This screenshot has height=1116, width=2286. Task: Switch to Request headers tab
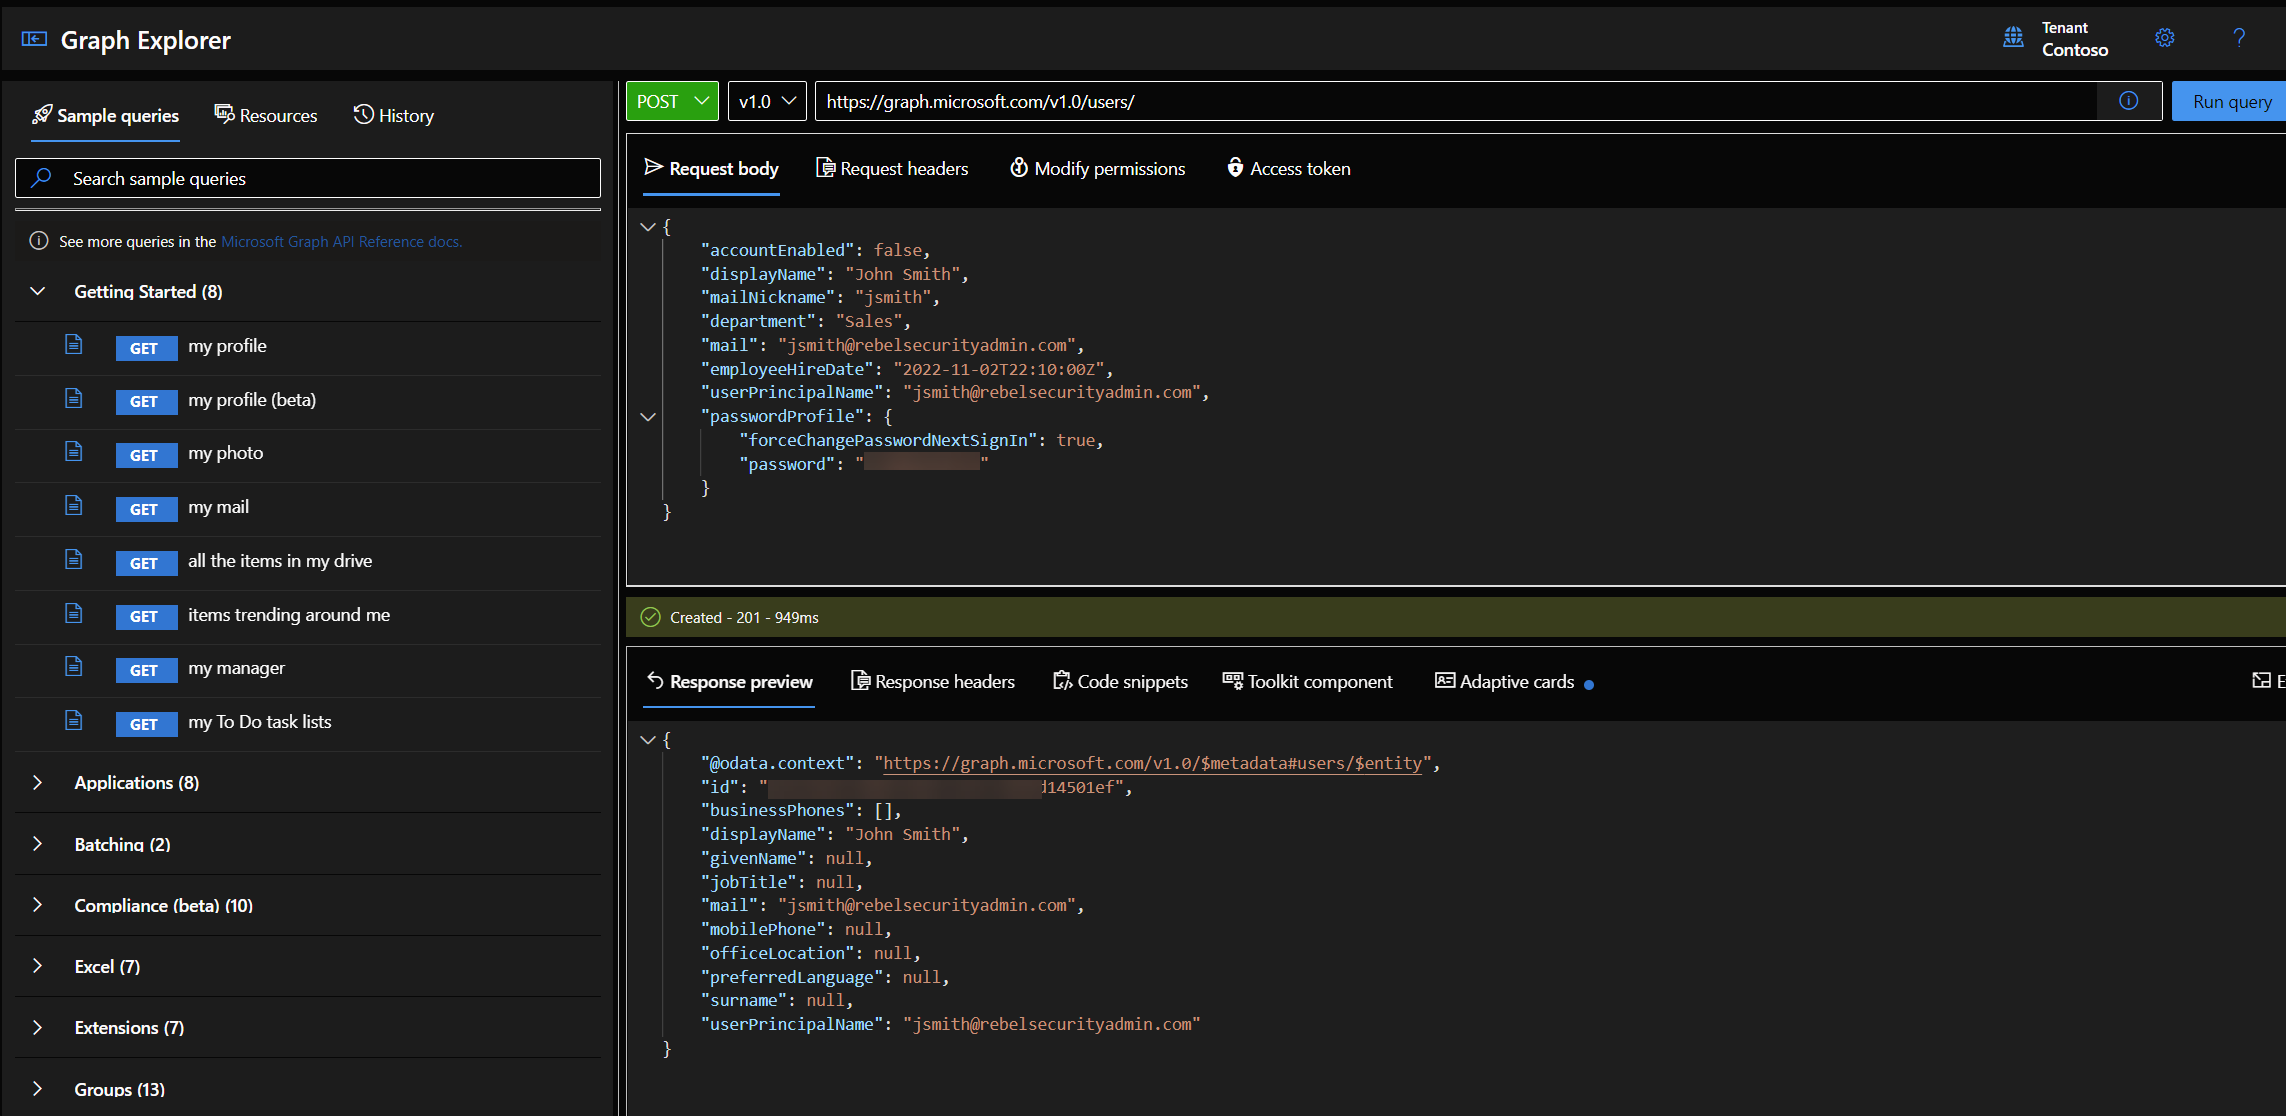[894, 168]
